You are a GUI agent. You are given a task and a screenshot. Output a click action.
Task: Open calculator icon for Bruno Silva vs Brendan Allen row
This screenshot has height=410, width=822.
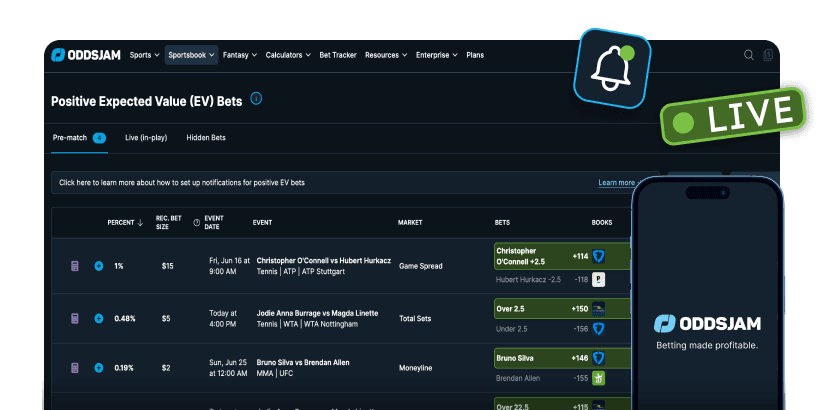pyautogui.click(x=75, y=368)
